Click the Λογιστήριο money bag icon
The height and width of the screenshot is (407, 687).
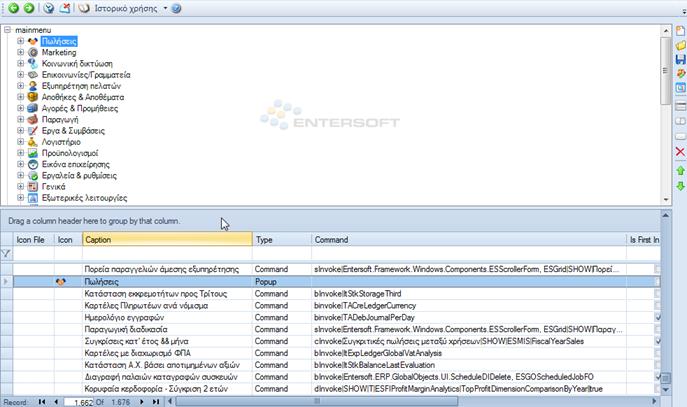pyautogui.click(x=33, y=142)
